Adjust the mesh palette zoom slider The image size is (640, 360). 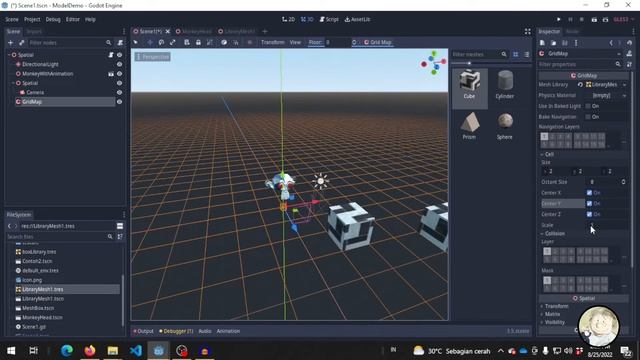tap(469, 63)
